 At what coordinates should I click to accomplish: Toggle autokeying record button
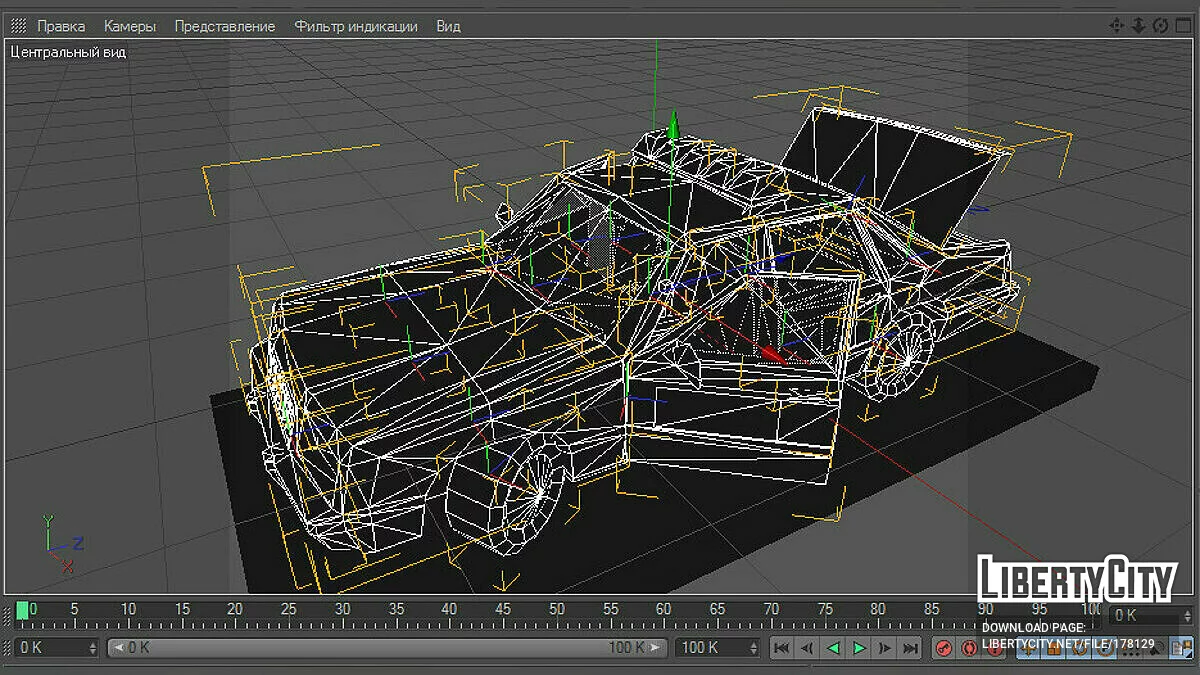point(968,648)
